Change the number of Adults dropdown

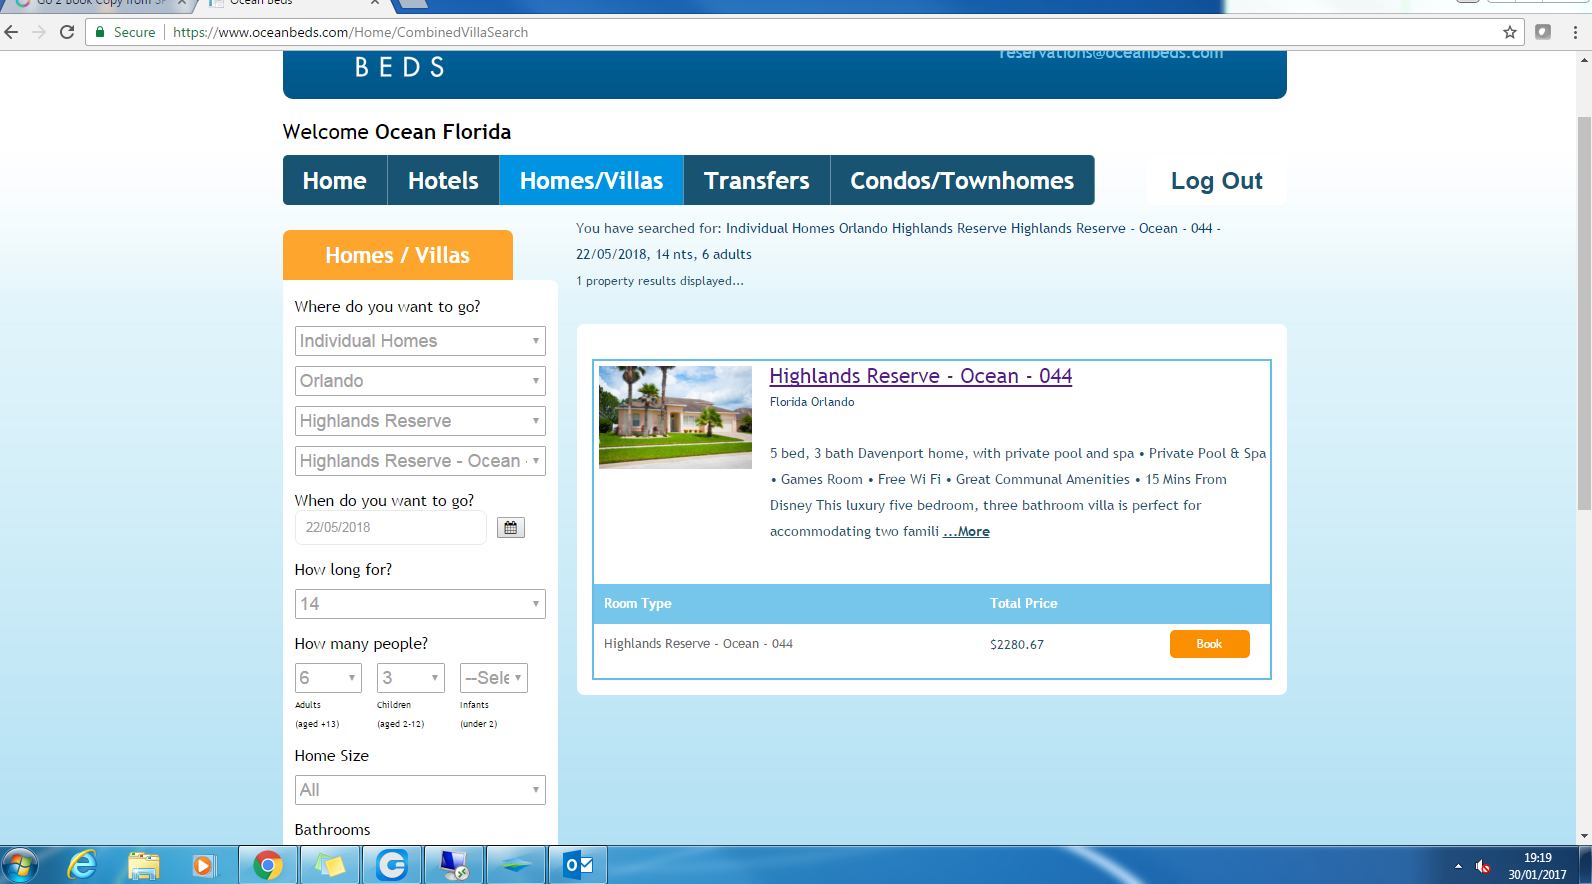(328, 678)
